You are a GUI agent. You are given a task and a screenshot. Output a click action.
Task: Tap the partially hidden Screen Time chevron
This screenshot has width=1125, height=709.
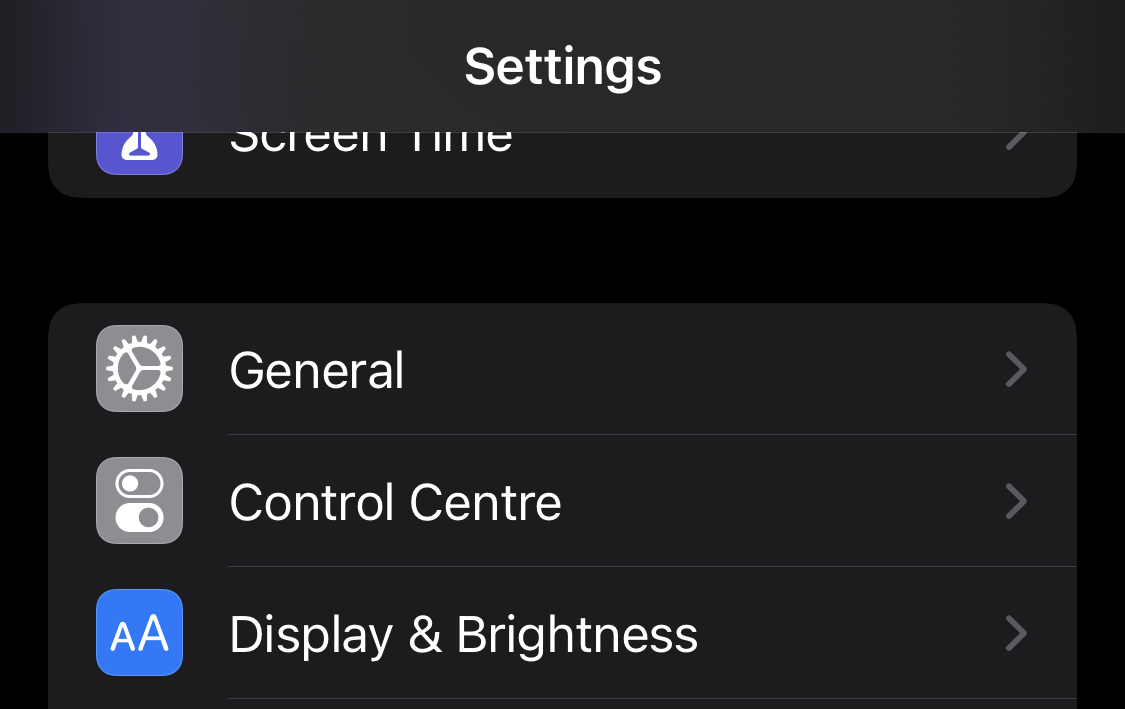(1016, 141)
